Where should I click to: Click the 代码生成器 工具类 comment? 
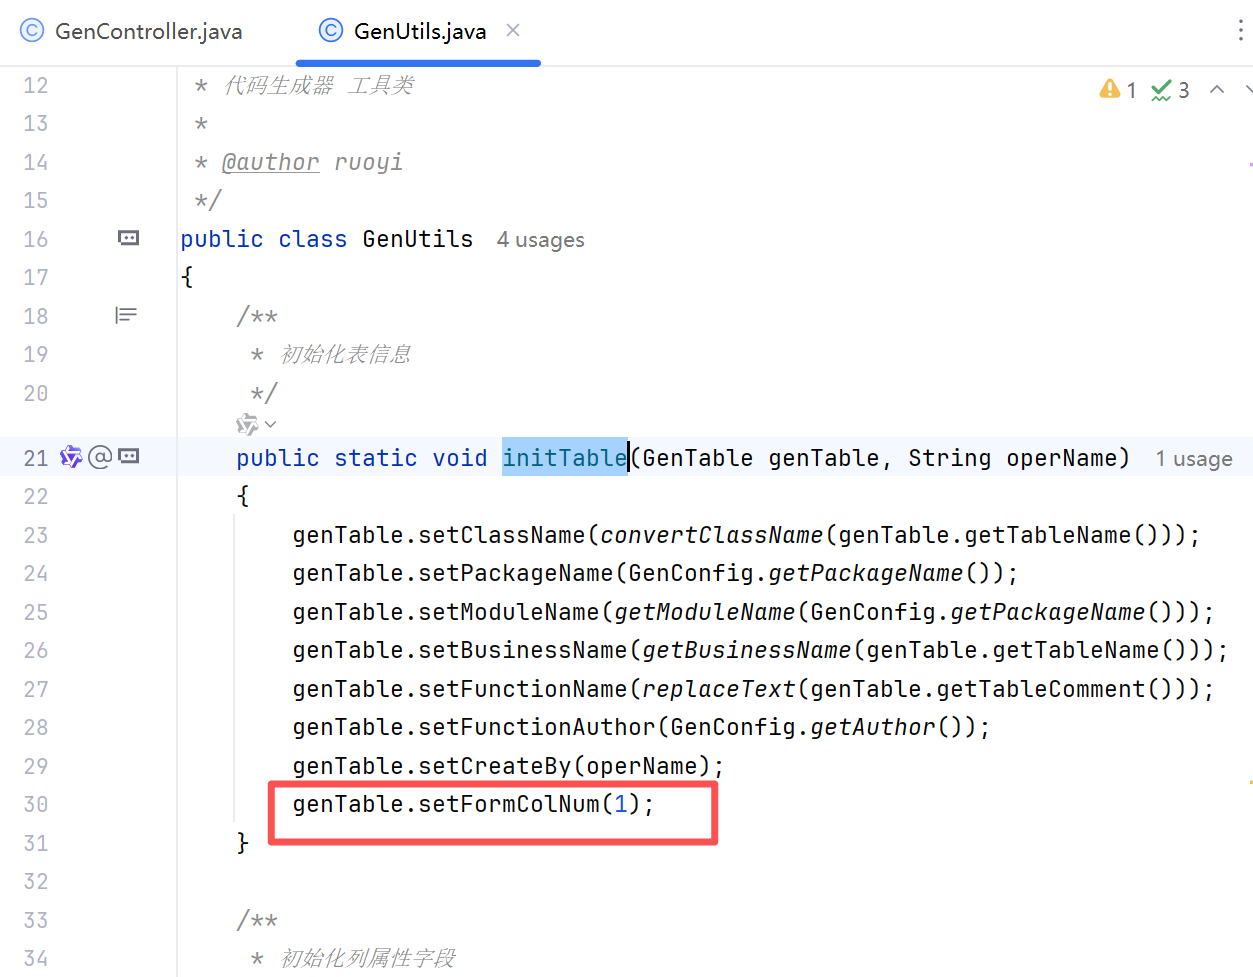[x=318, y=85]
